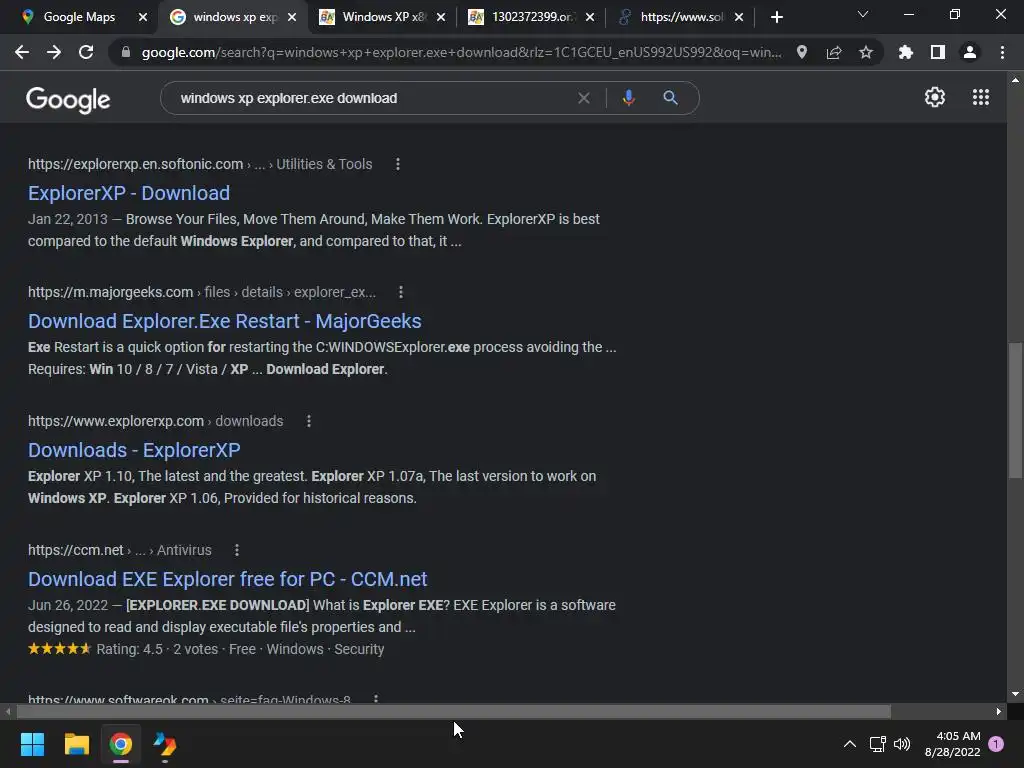Click the scroll down arrow of page
1024x768 pixels.
click(1015, 694)
